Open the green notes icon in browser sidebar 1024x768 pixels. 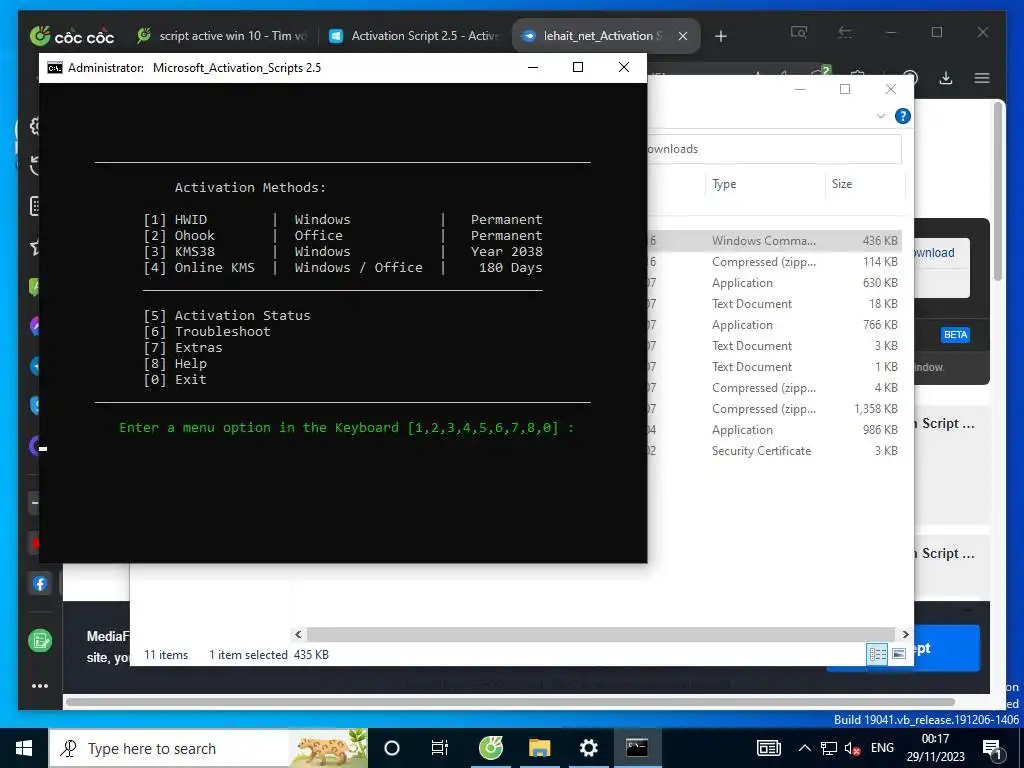pos(40,641)
